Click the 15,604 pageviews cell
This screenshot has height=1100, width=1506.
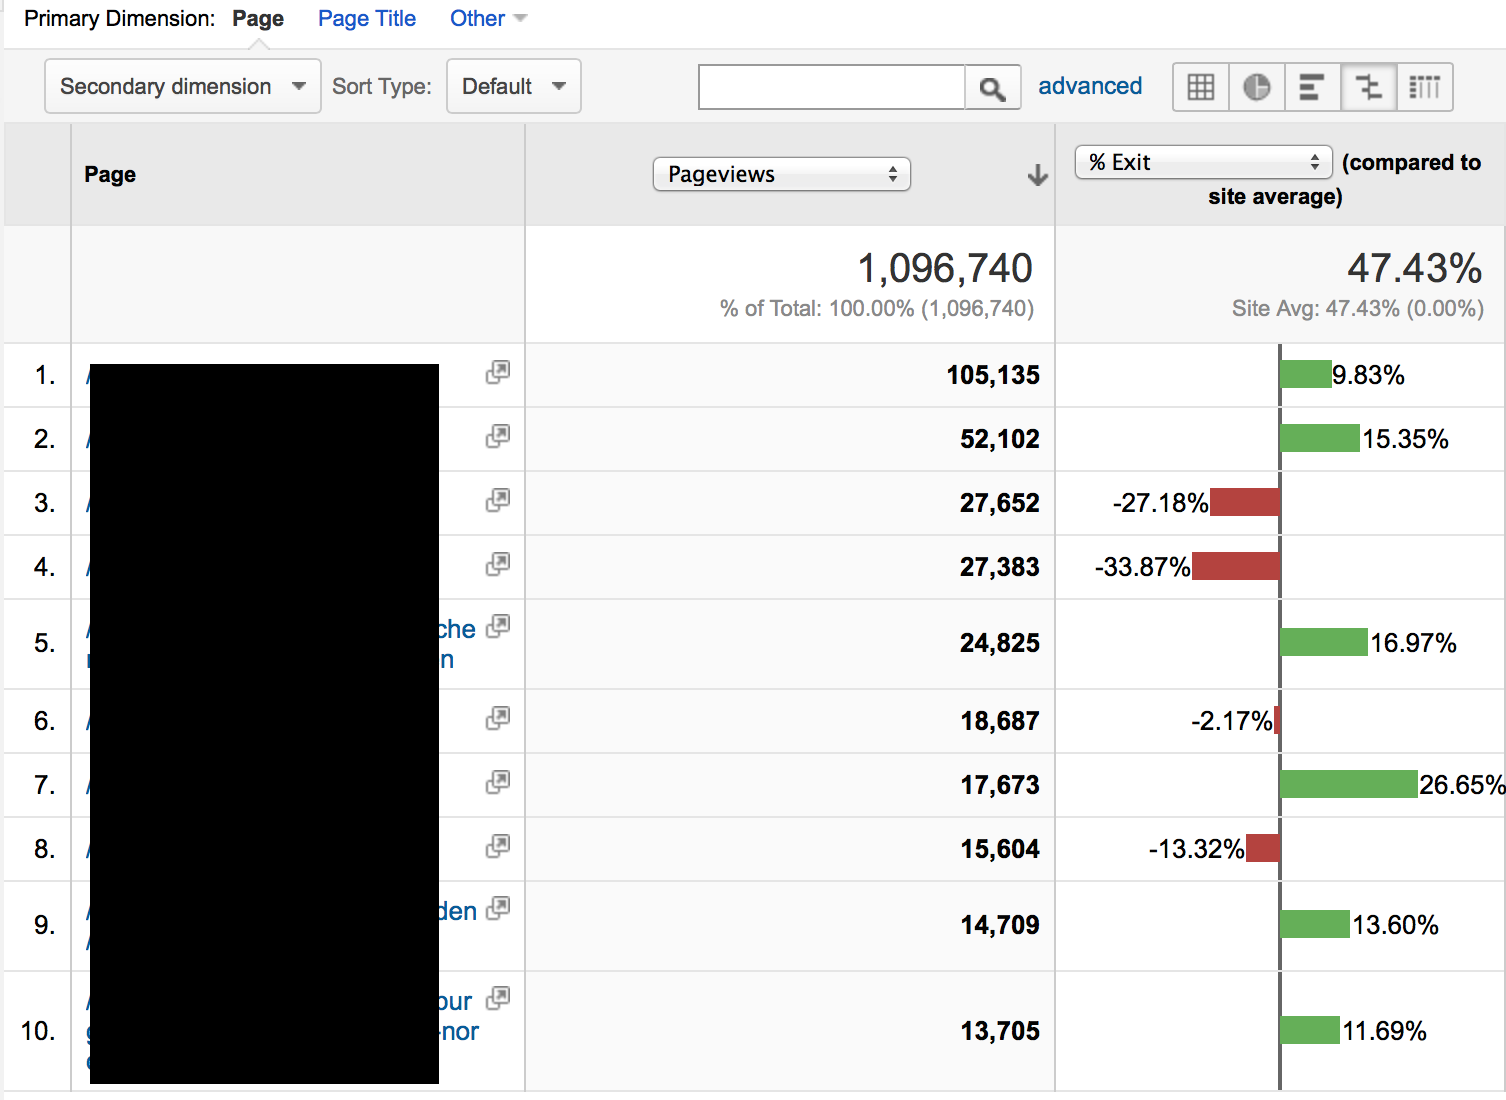(x=1000, y=849)
